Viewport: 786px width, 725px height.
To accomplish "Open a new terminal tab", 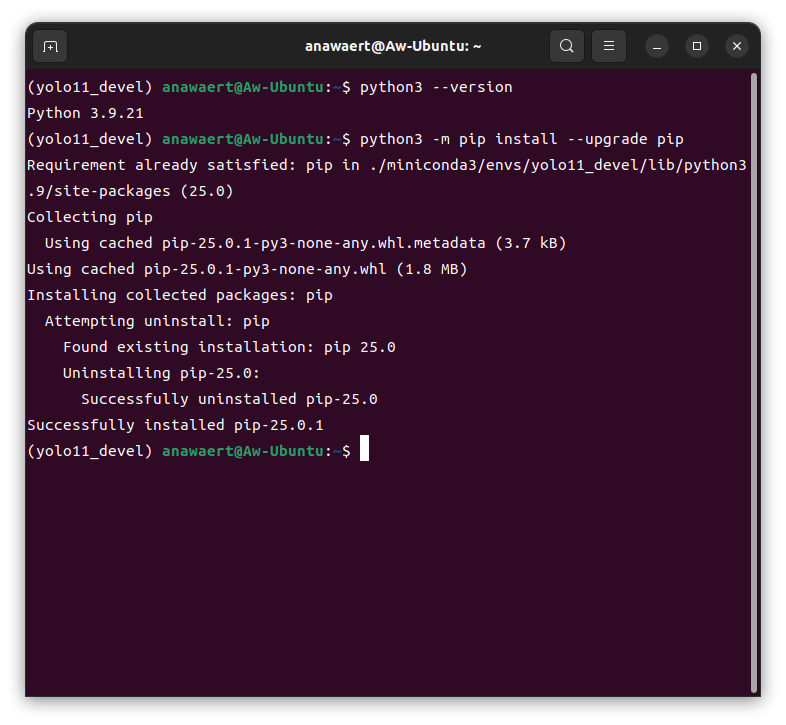I will point(50,46).
